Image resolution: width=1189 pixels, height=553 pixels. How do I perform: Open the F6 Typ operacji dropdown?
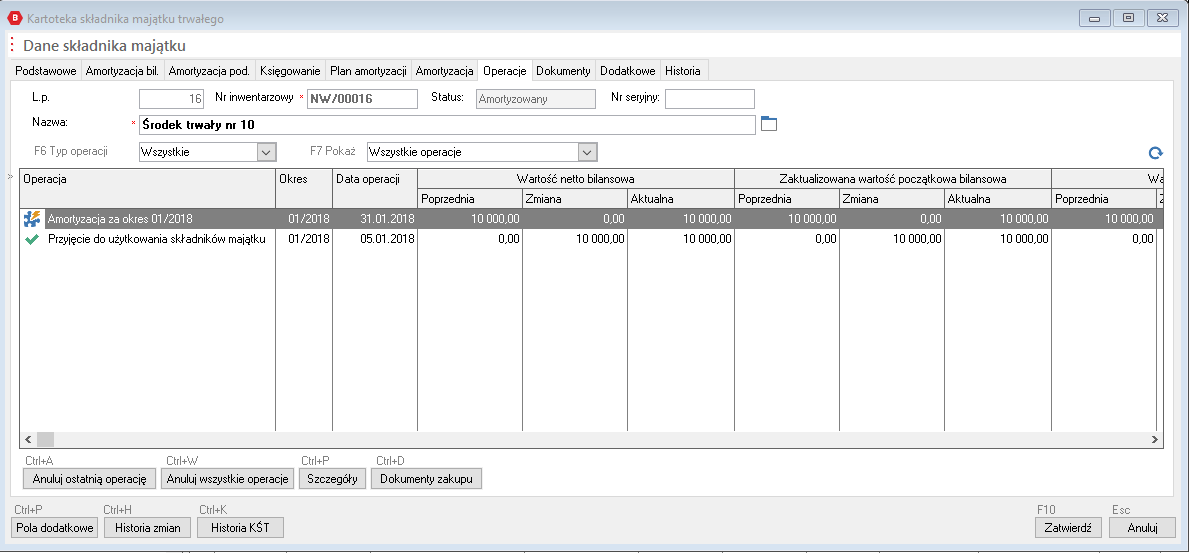[x=266, y=152]
